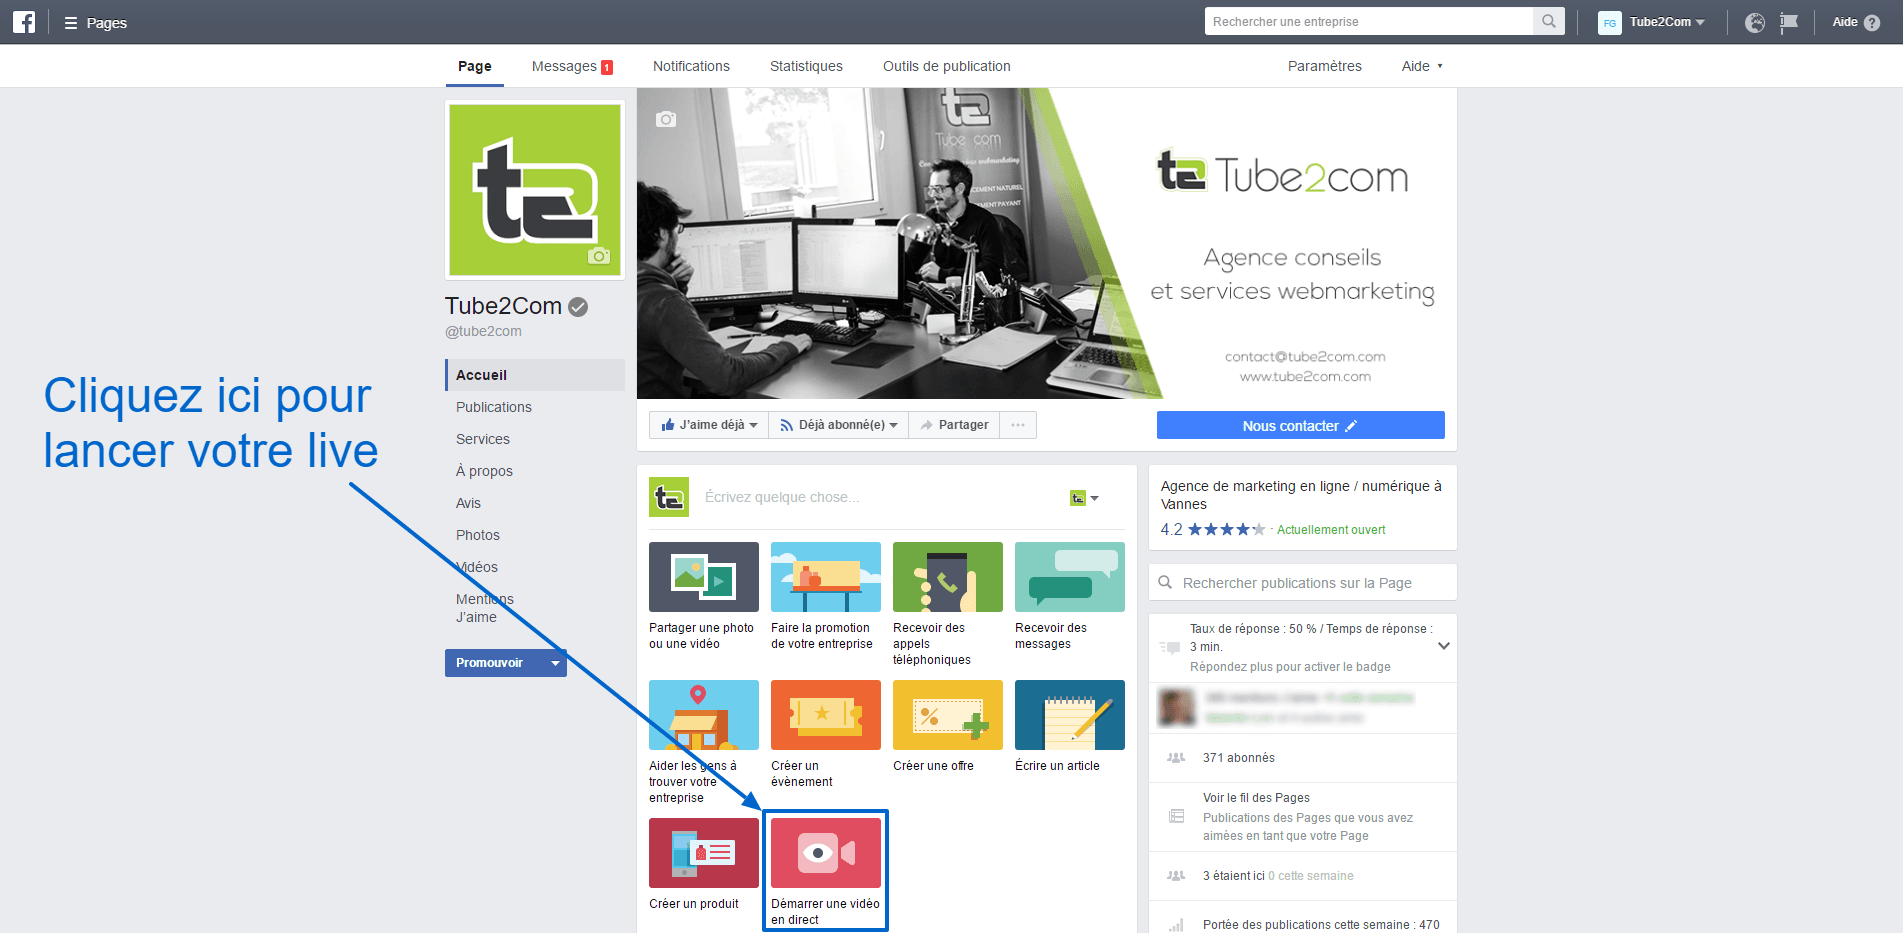This screenshot has height=933, width=1903.
Task: Open Déjà abonné(e) dropdown
Action: coord(839,425)
